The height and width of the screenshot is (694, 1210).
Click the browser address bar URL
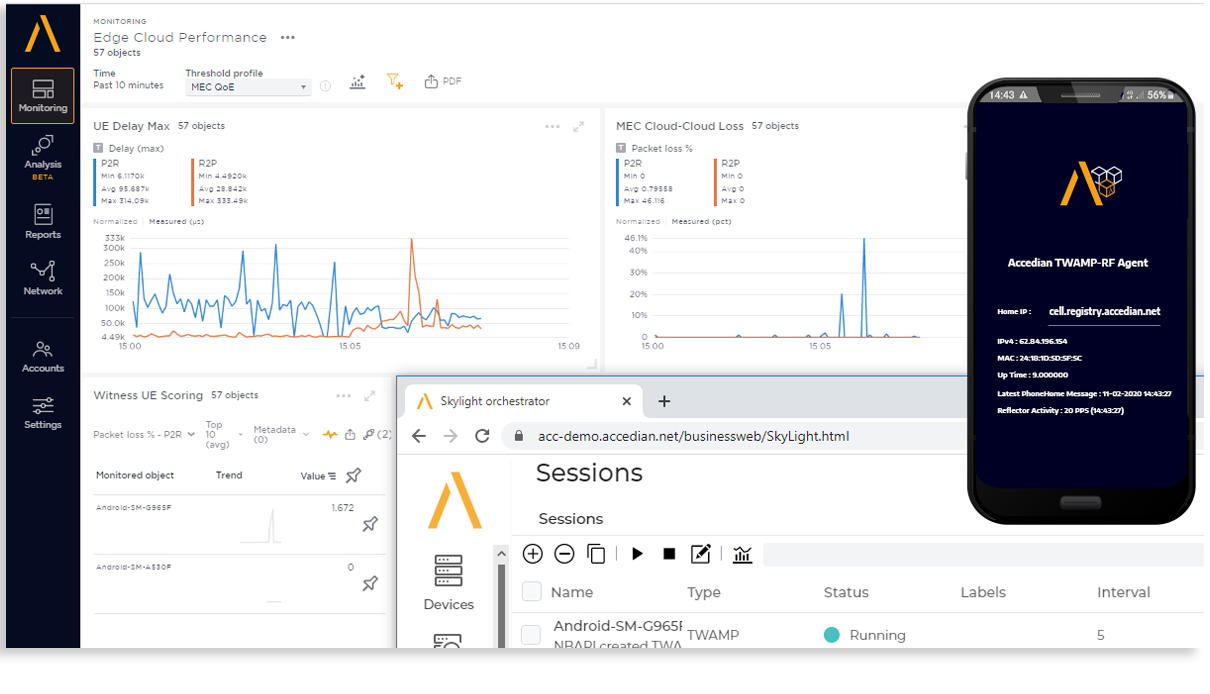pyautogui.click(x=694, y=436)
